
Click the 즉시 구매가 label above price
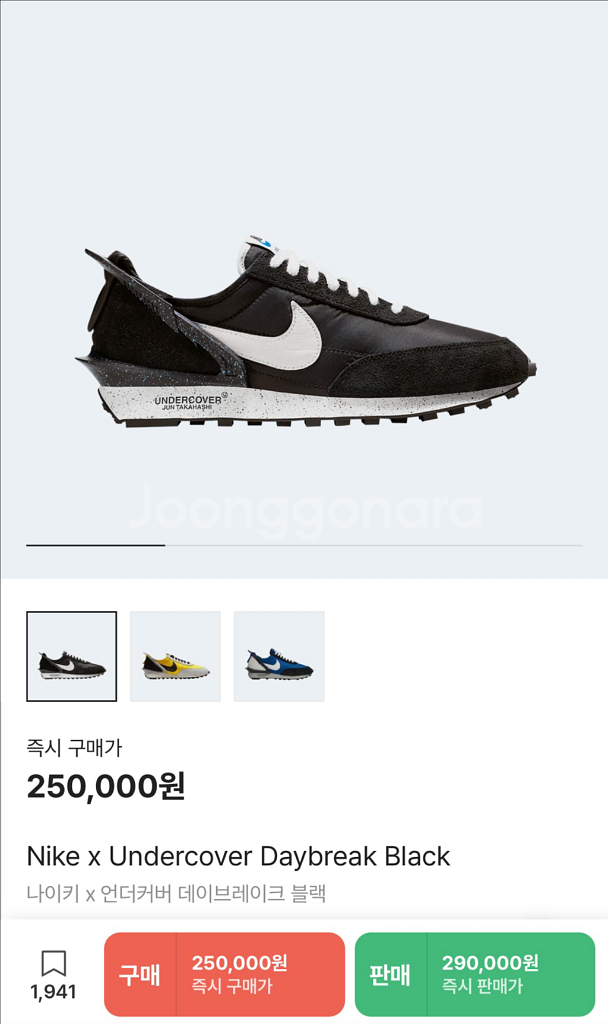74,747
